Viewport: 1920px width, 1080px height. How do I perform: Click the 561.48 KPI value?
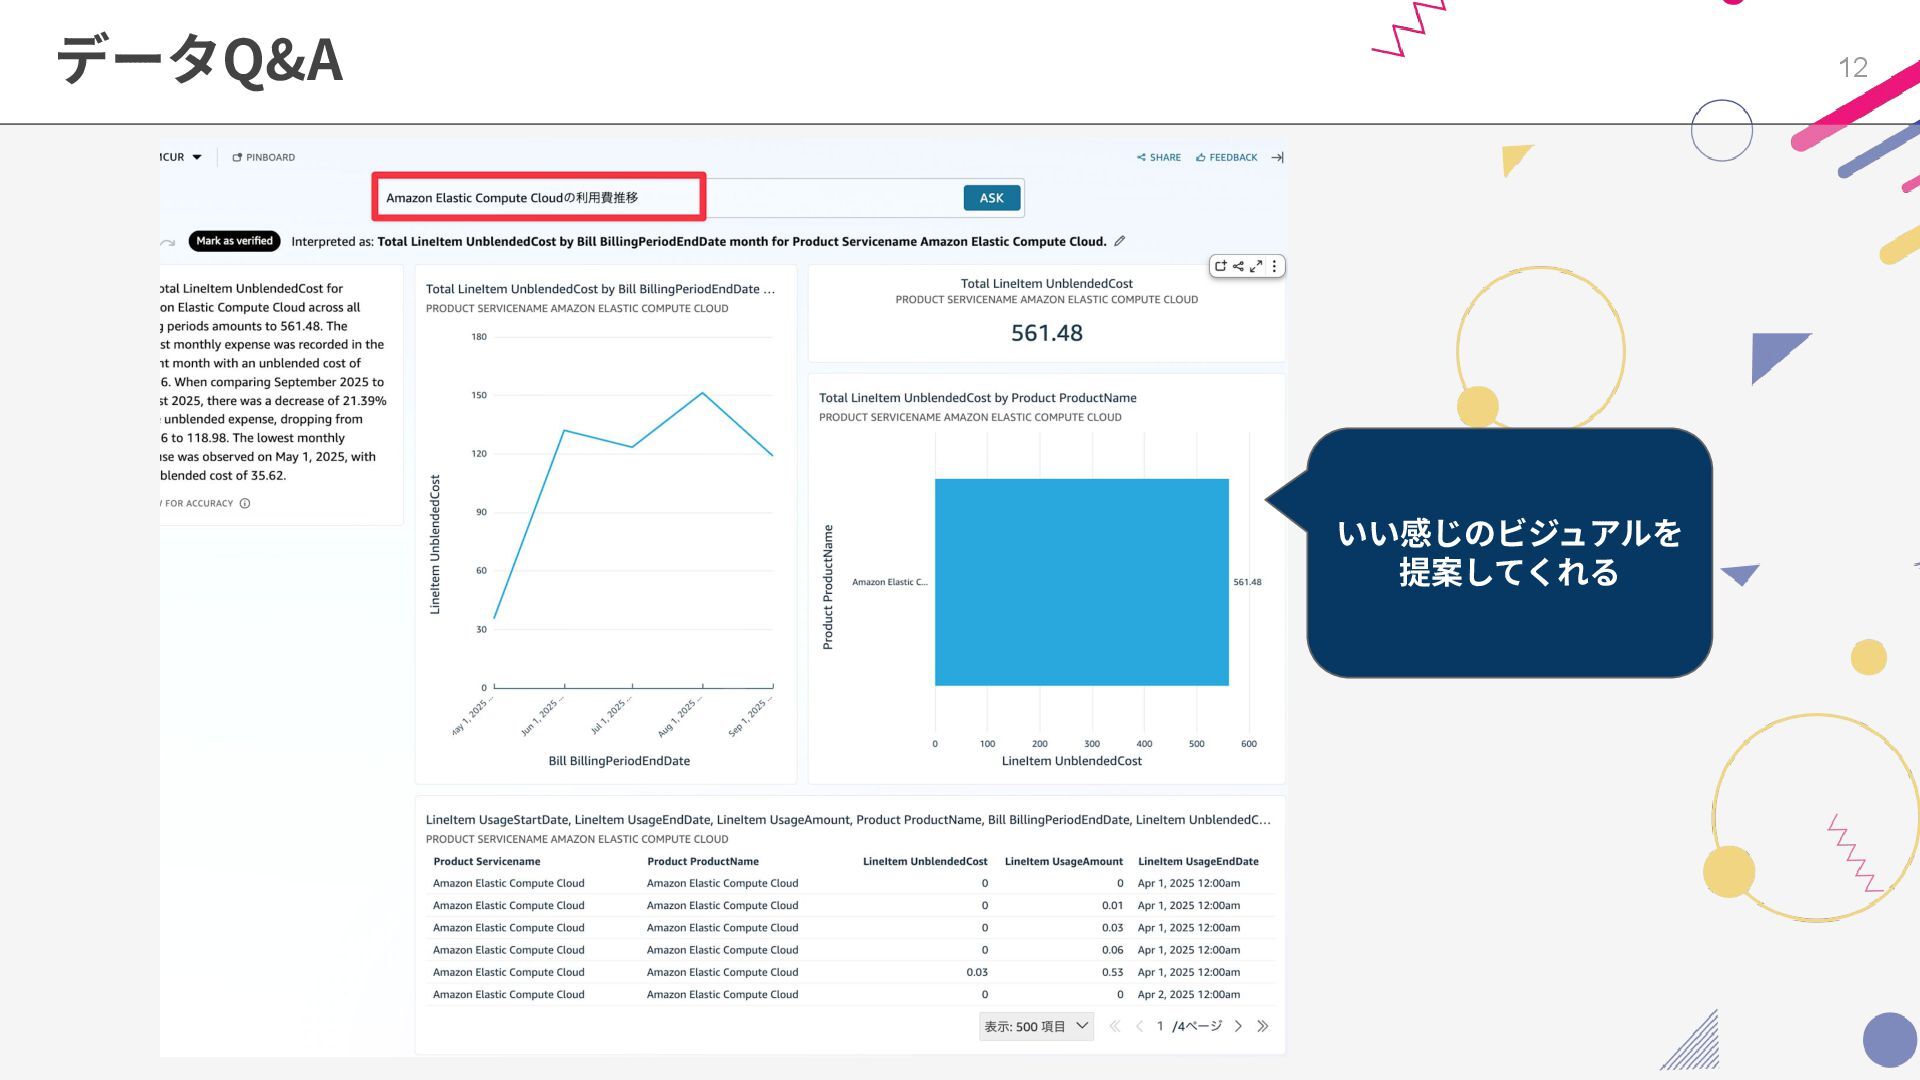(x=1046, y=333)
